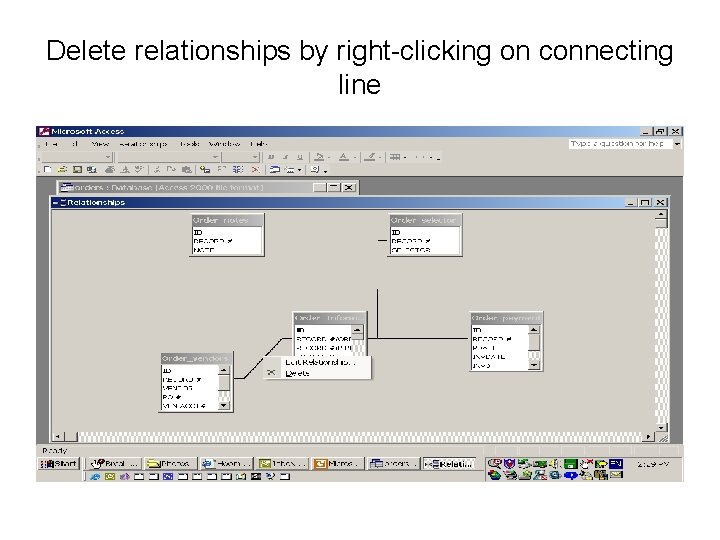Click the Relationships window horizontal scroll right arrow

click(x=648, y=436)
